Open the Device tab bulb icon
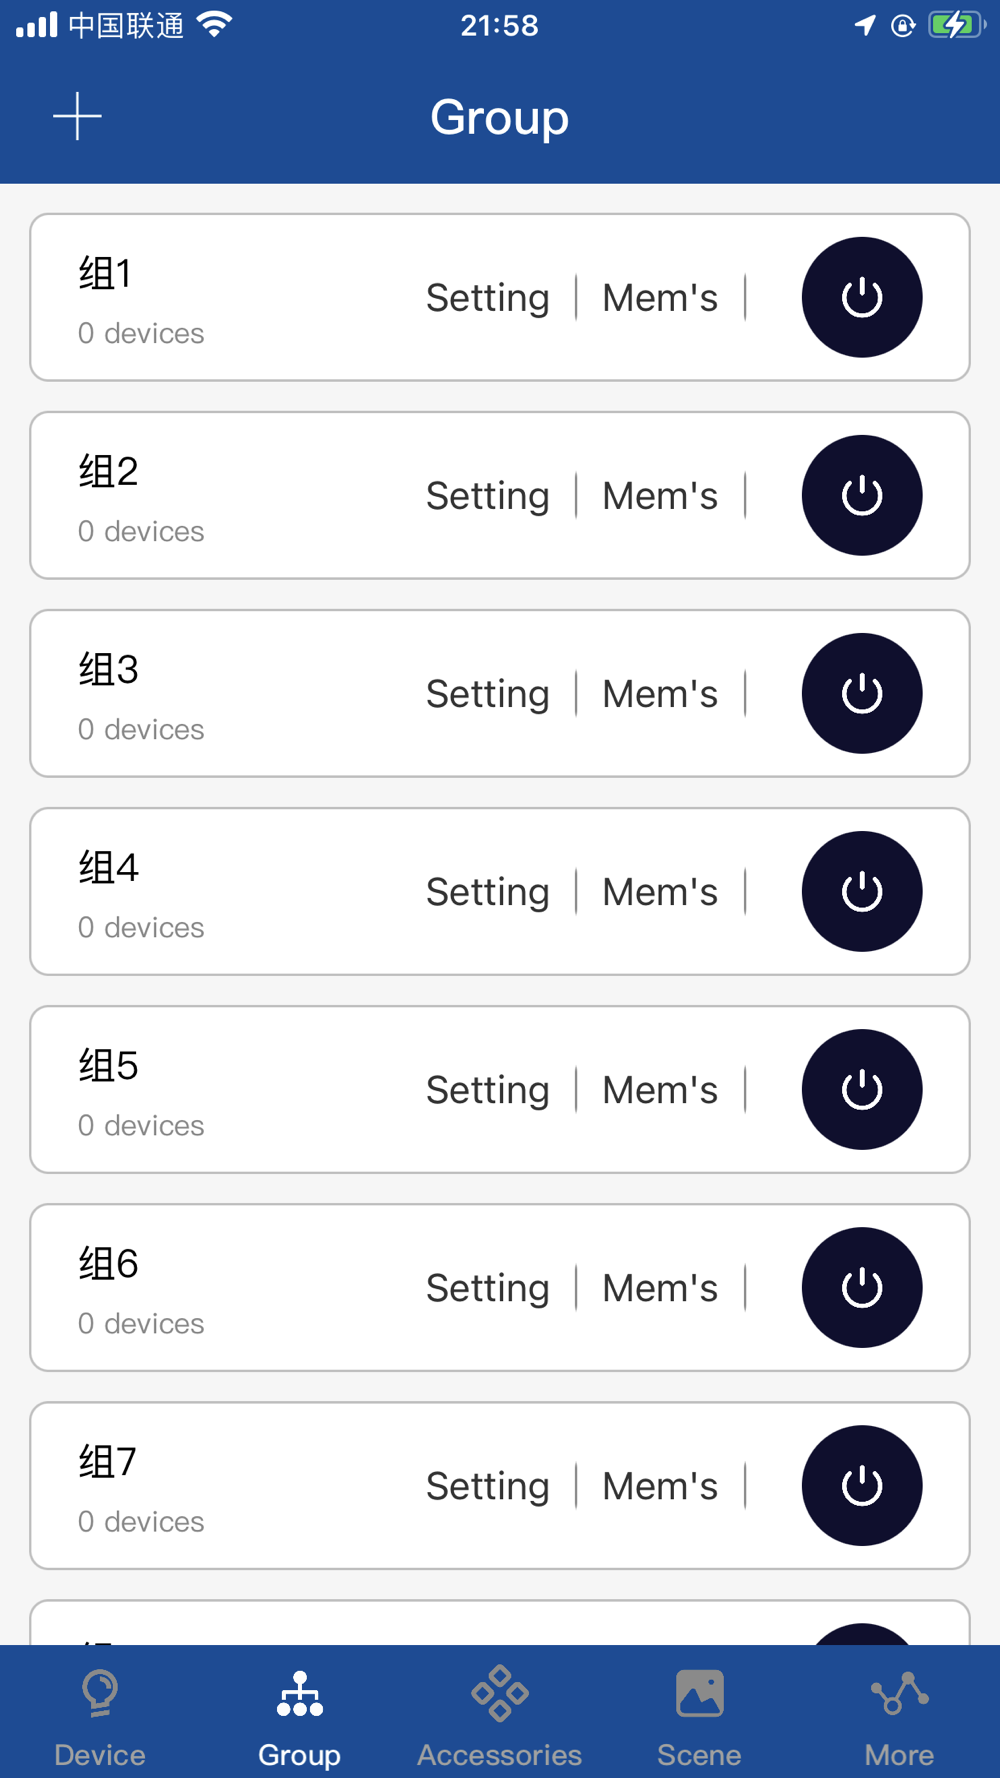The width and height of the screenshot is (1000, 1778). (100, 1694)
